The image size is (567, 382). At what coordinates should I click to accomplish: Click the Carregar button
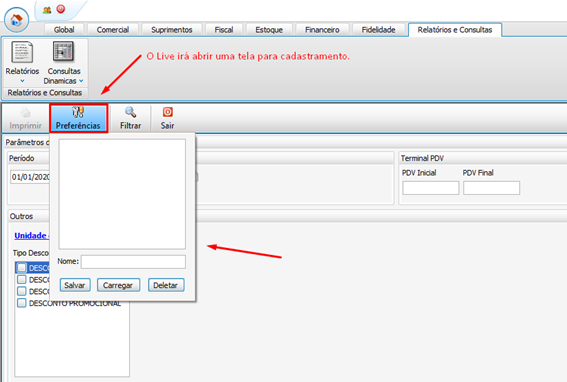(x=118, y=285)
